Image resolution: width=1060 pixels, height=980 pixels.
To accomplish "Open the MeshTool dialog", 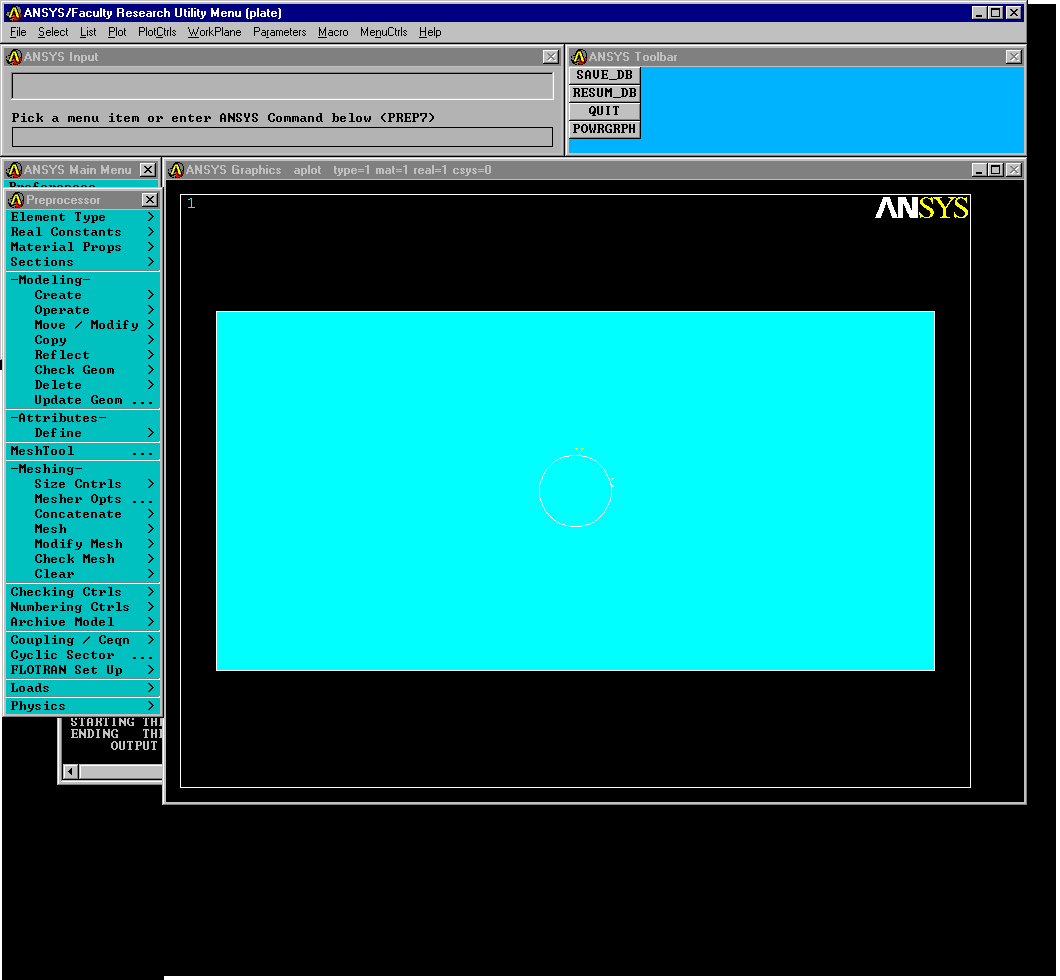I will tap(82, 451).
